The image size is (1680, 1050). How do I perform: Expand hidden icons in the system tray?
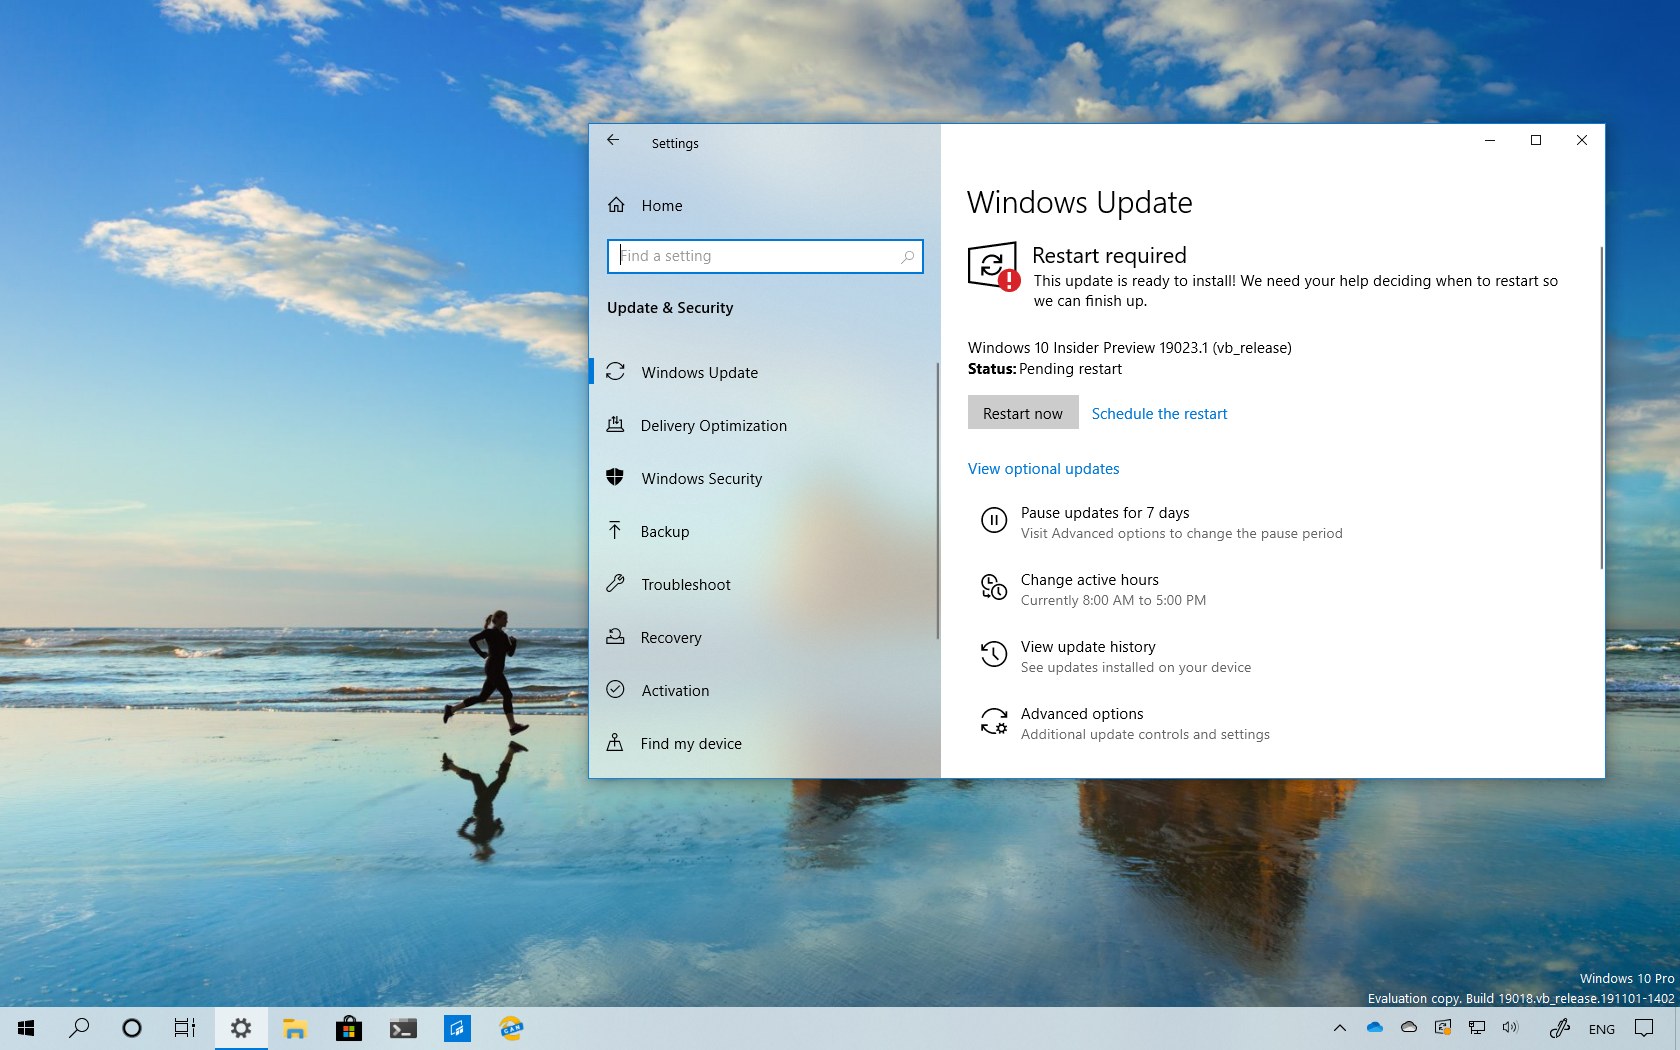1339,1028
